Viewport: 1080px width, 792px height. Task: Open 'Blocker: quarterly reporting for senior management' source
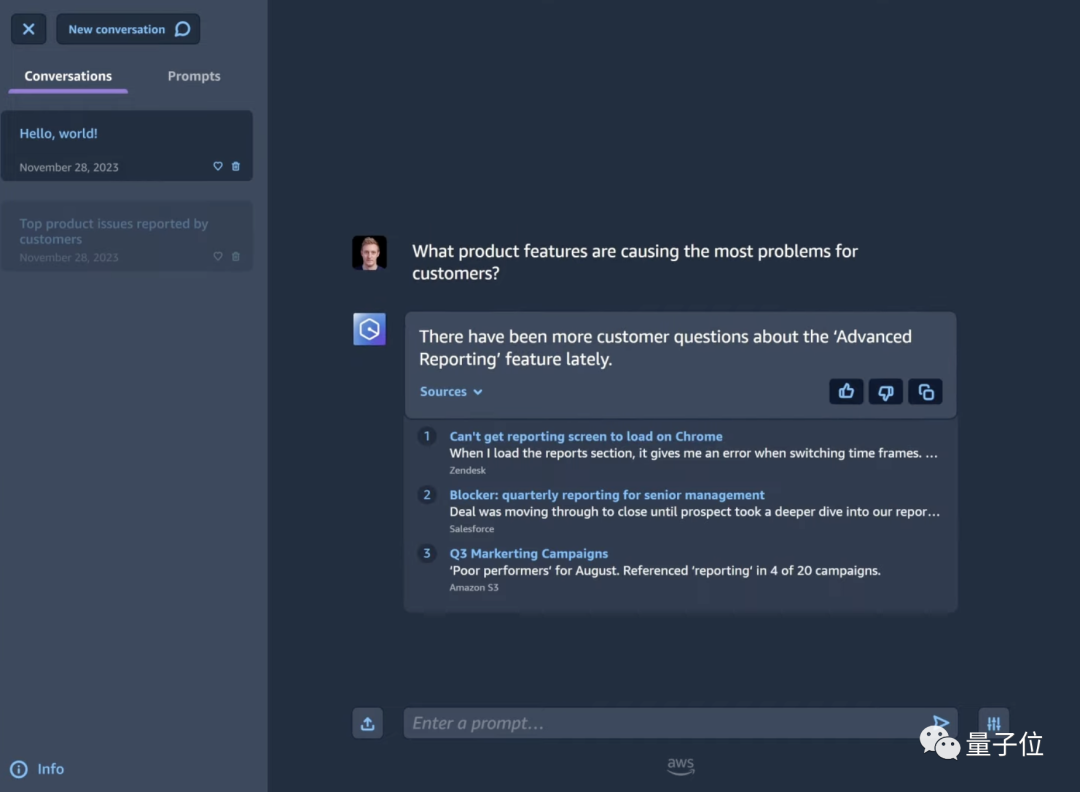click(x=607, y=495)
